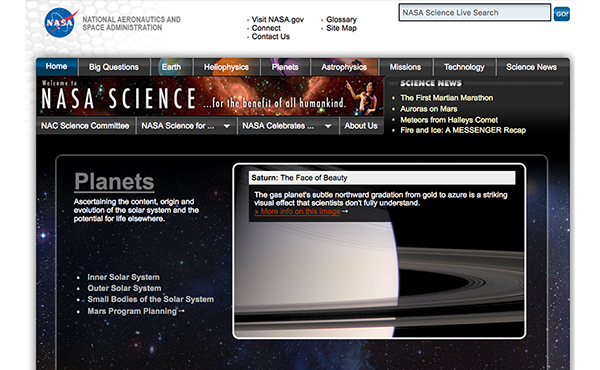Focus the NASA Science Live Search field
Image resolution: width=600 pixels, height=370 pixels.
click(474, 13)
